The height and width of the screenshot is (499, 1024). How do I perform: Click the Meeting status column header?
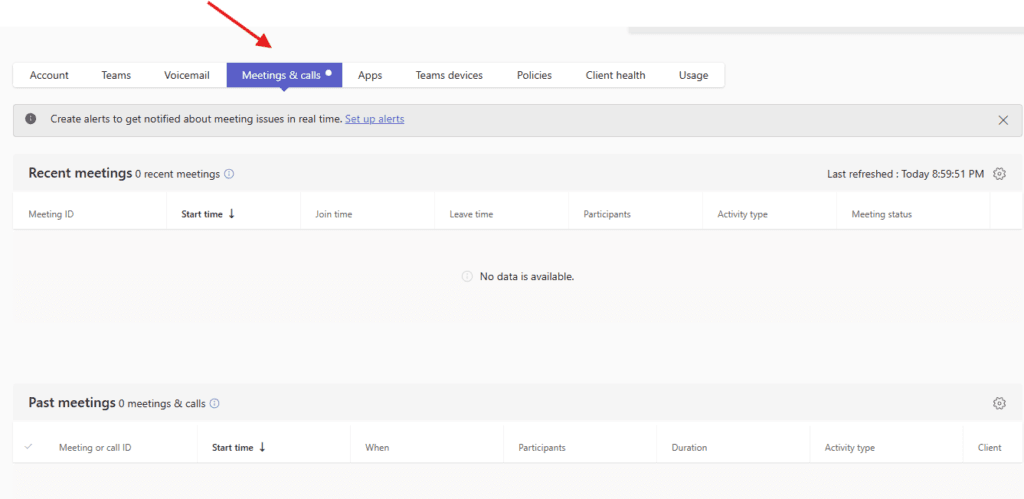tap(881, 214)
